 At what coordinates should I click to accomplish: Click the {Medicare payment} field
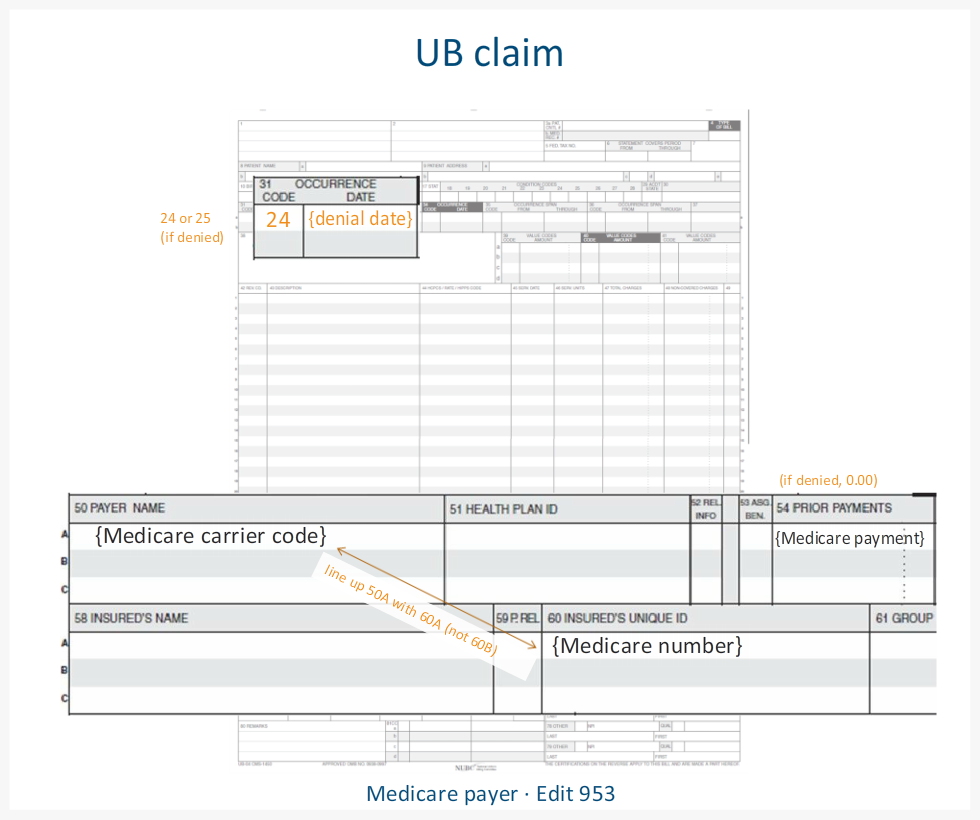tap(850, 539)
